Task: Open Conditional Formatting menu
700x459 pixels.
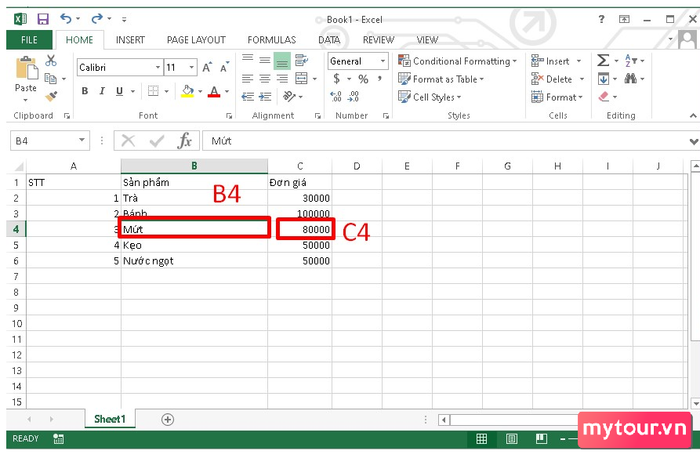Action: tap(458, 61)
